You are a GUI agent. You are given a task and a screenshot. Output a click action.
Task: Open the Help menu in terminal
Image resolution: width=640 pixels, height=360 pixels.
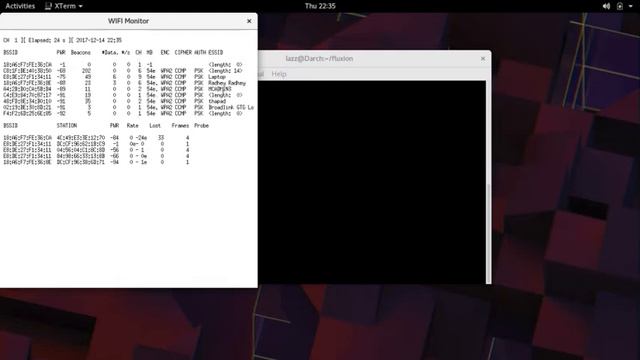(279, 74)
